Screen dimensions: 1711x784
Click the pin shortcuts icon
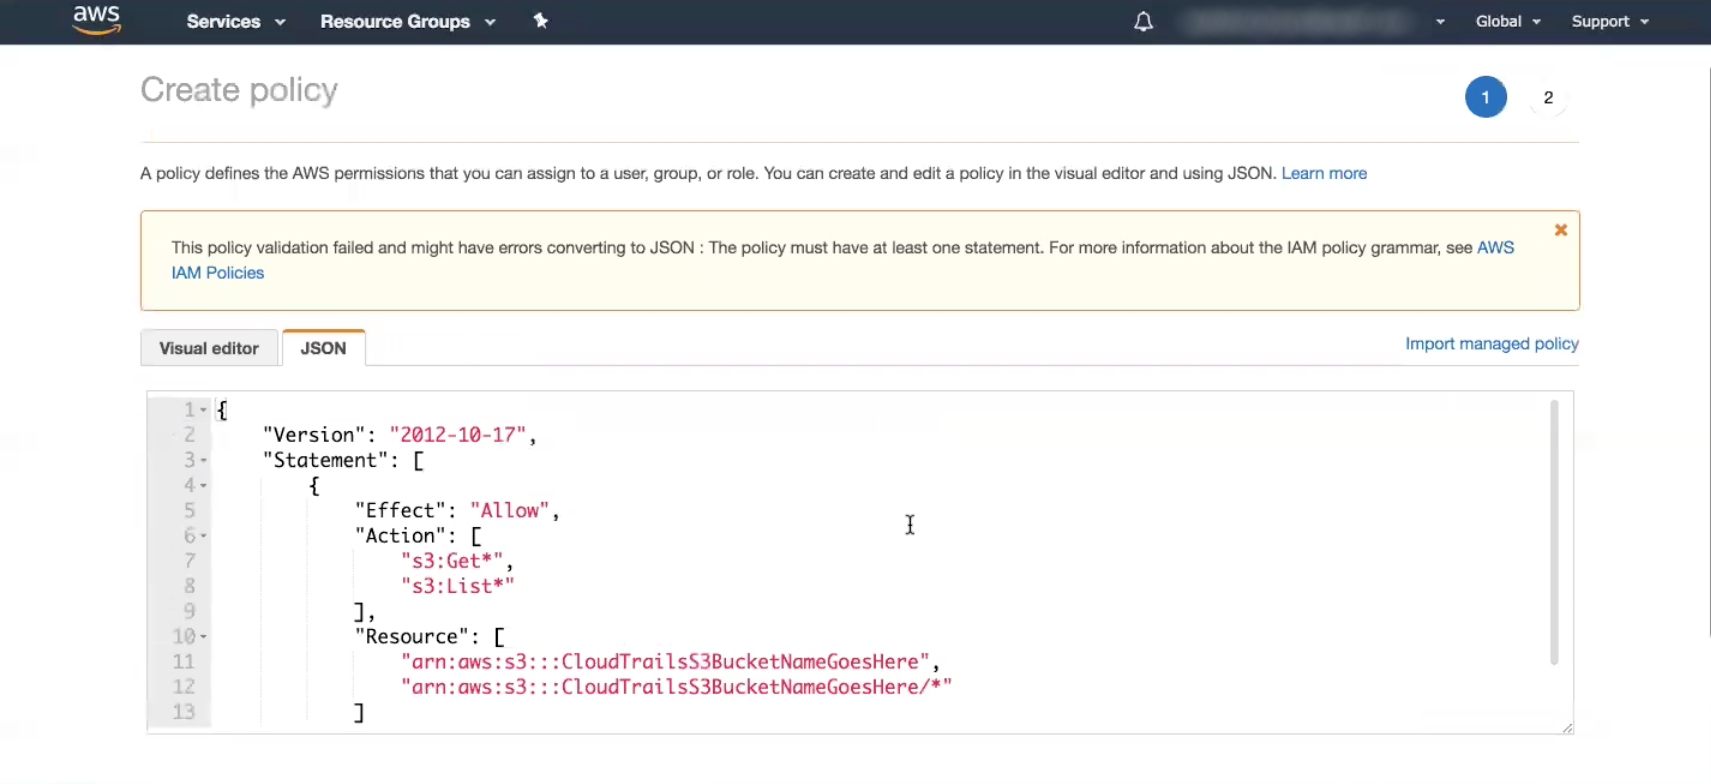click(x=541, y=21)
